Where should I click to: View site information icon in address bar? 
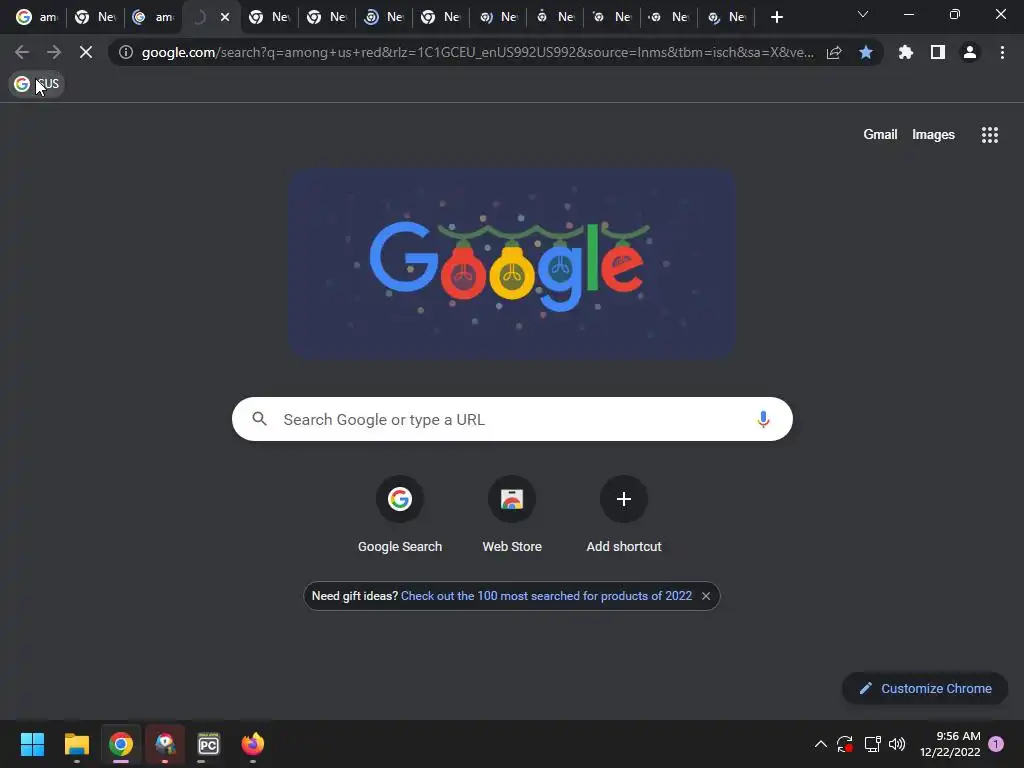(x=126, y=52)
